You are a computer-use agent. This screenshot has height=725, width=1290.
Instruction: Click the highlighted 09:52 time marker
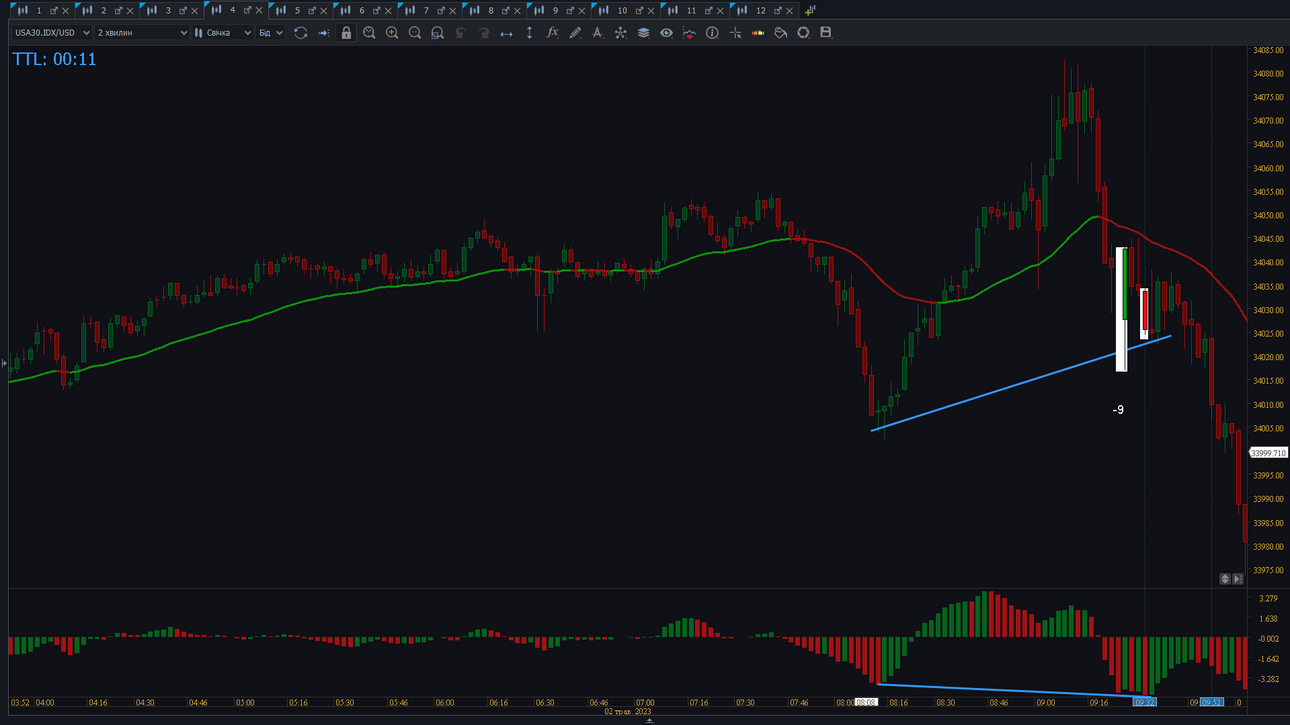pos(1211,703)
